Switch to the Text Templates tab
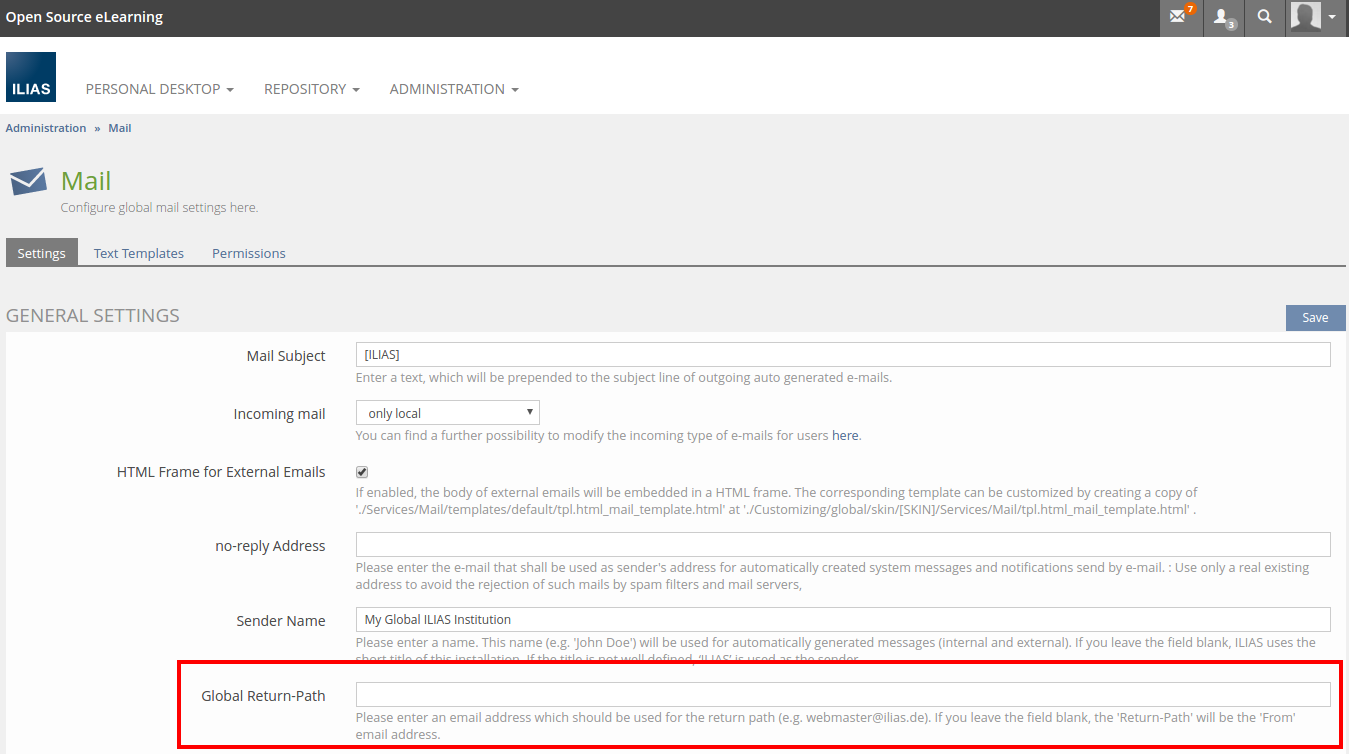This screenshot has width=1349, height=754. 139,253
